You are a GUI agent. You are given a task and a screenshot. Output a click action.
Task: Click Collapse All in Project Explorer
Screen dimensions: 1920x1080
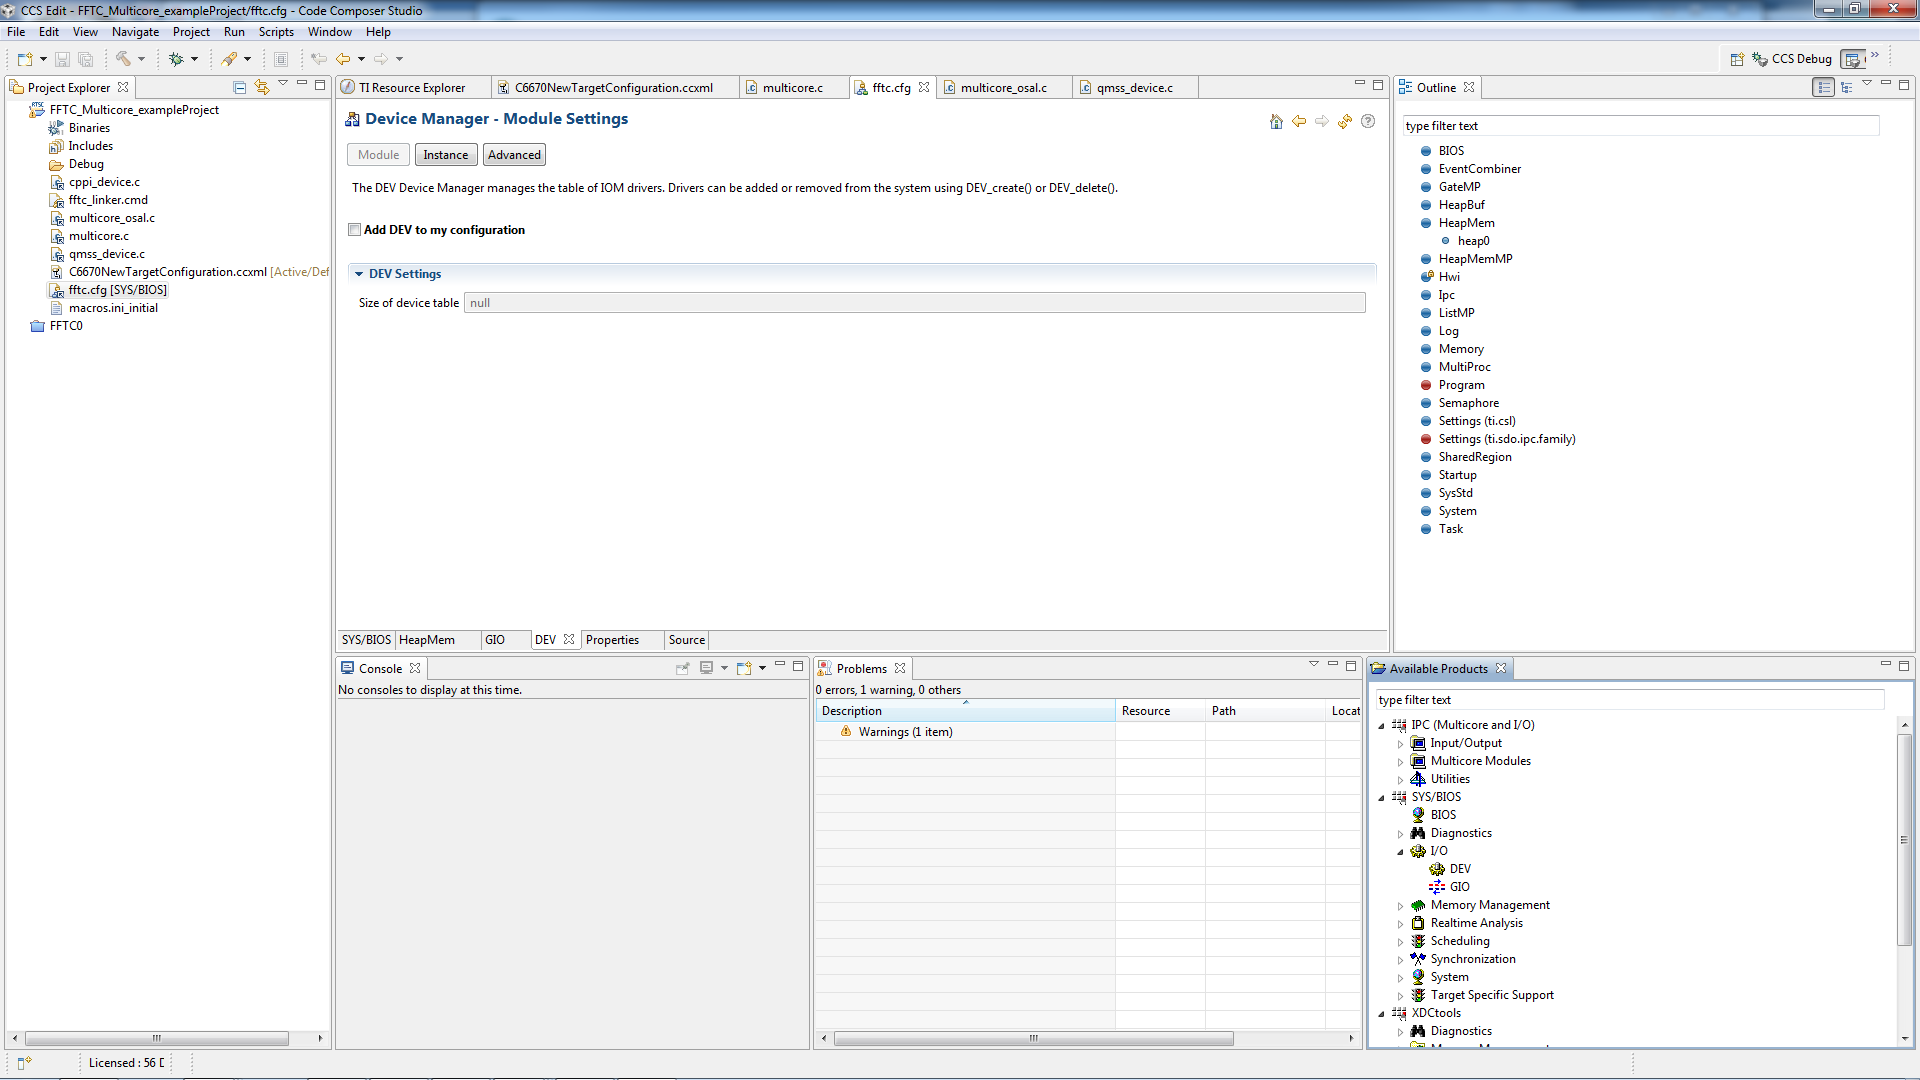tap(239, 87)
